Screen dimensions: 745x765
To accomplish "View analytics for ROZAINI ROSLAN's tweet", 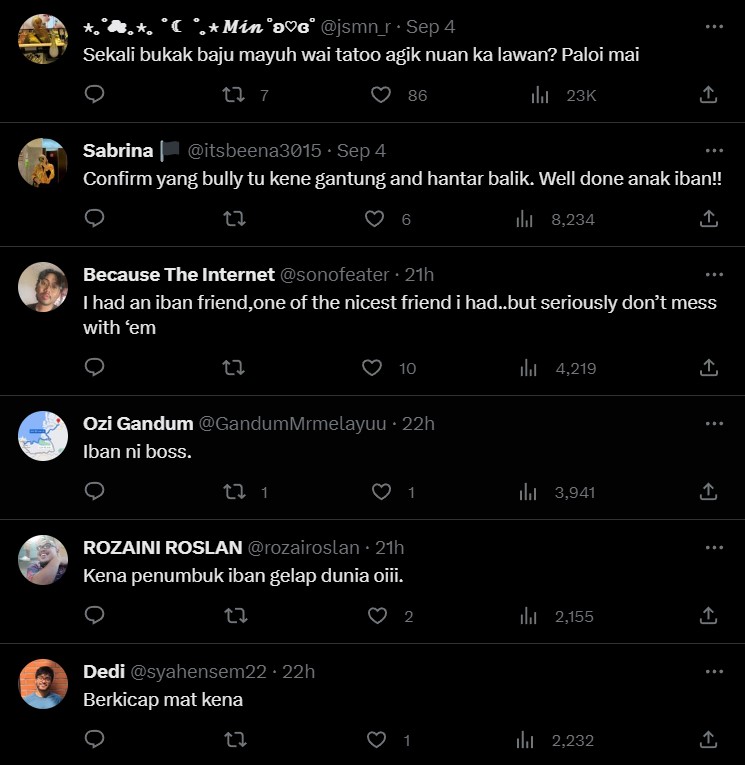I will click(527, 616).
